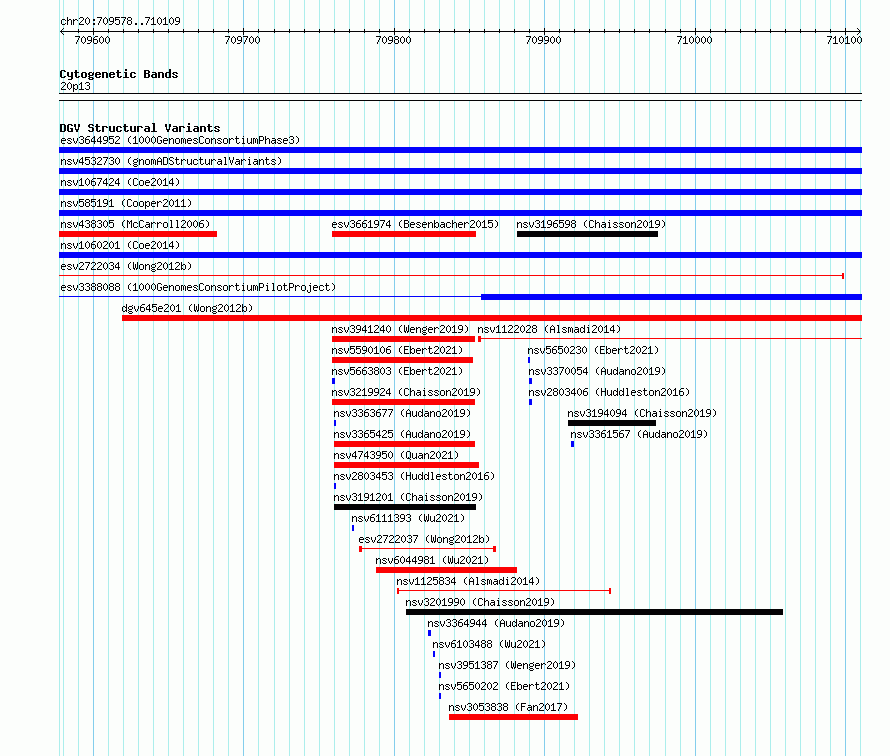Image resolution: width=890 pixels, height=756 pixels.
Task: Open the nsv1067424 (Coe2014) variant label
Action: coord(120,182)
